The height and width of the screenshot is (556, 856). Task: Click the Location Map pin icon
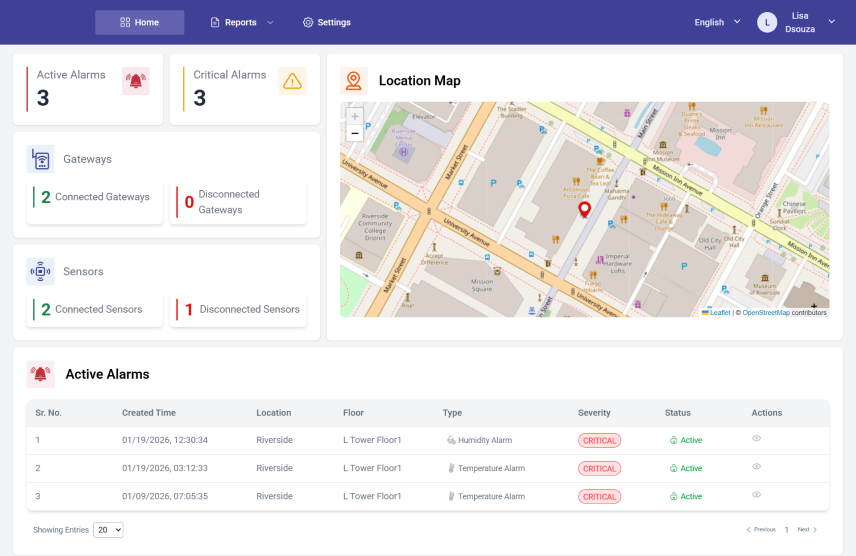pyautogui.click(x=353, y=81)
